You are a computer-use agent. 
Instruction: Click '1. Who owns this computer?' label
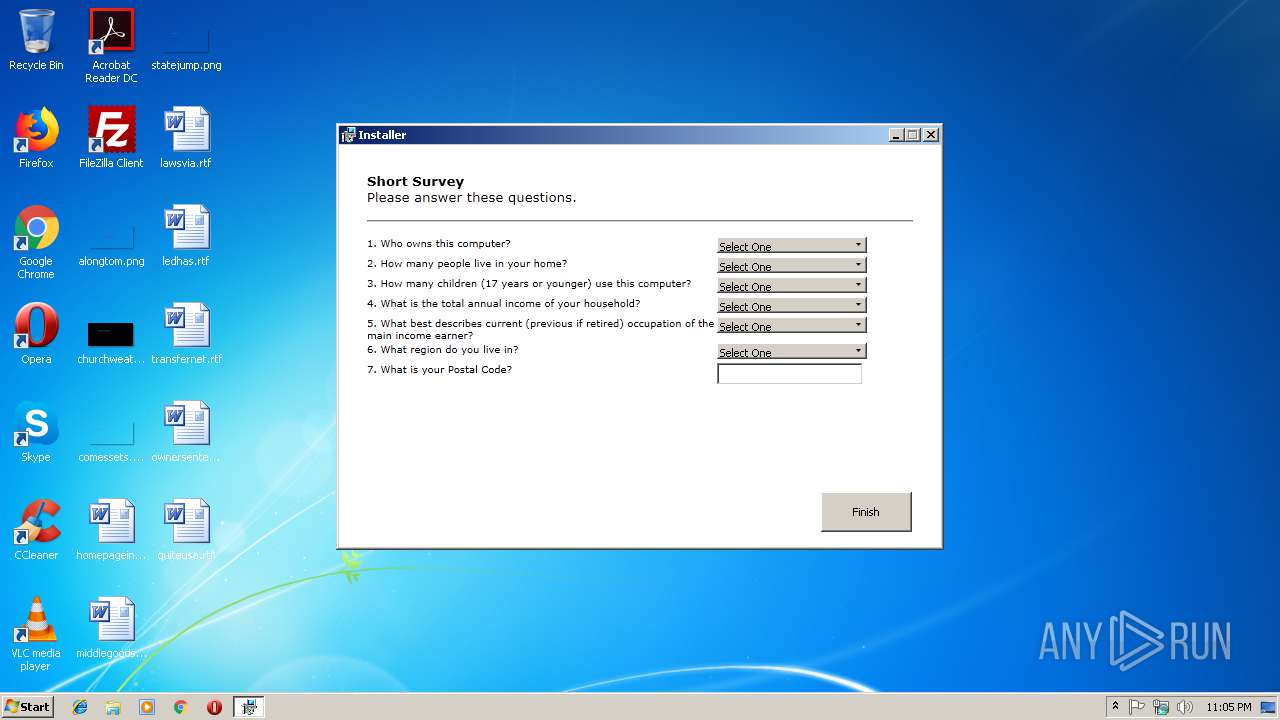[439, 244]
